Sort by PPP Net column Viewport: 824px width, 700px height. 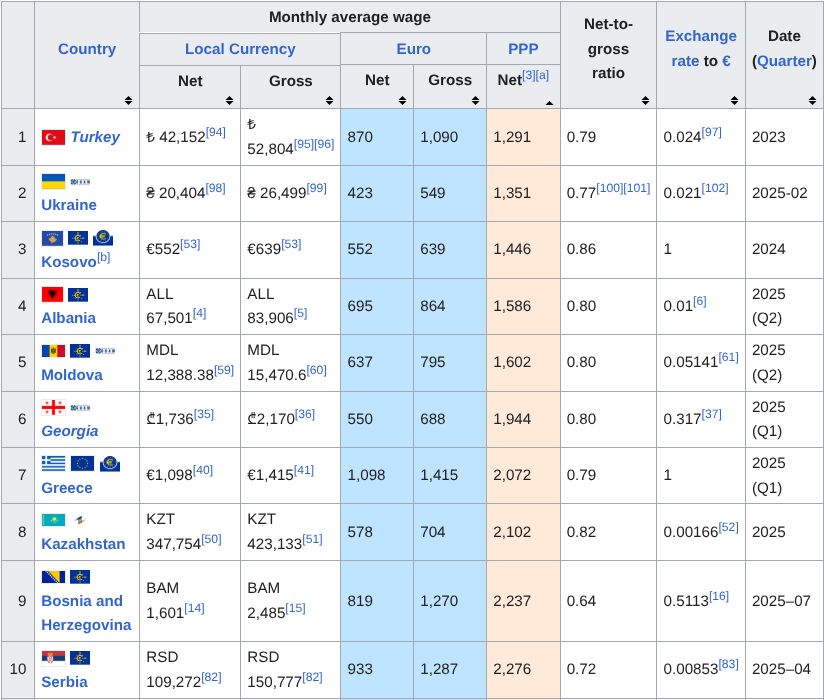[x=549, y=102]
